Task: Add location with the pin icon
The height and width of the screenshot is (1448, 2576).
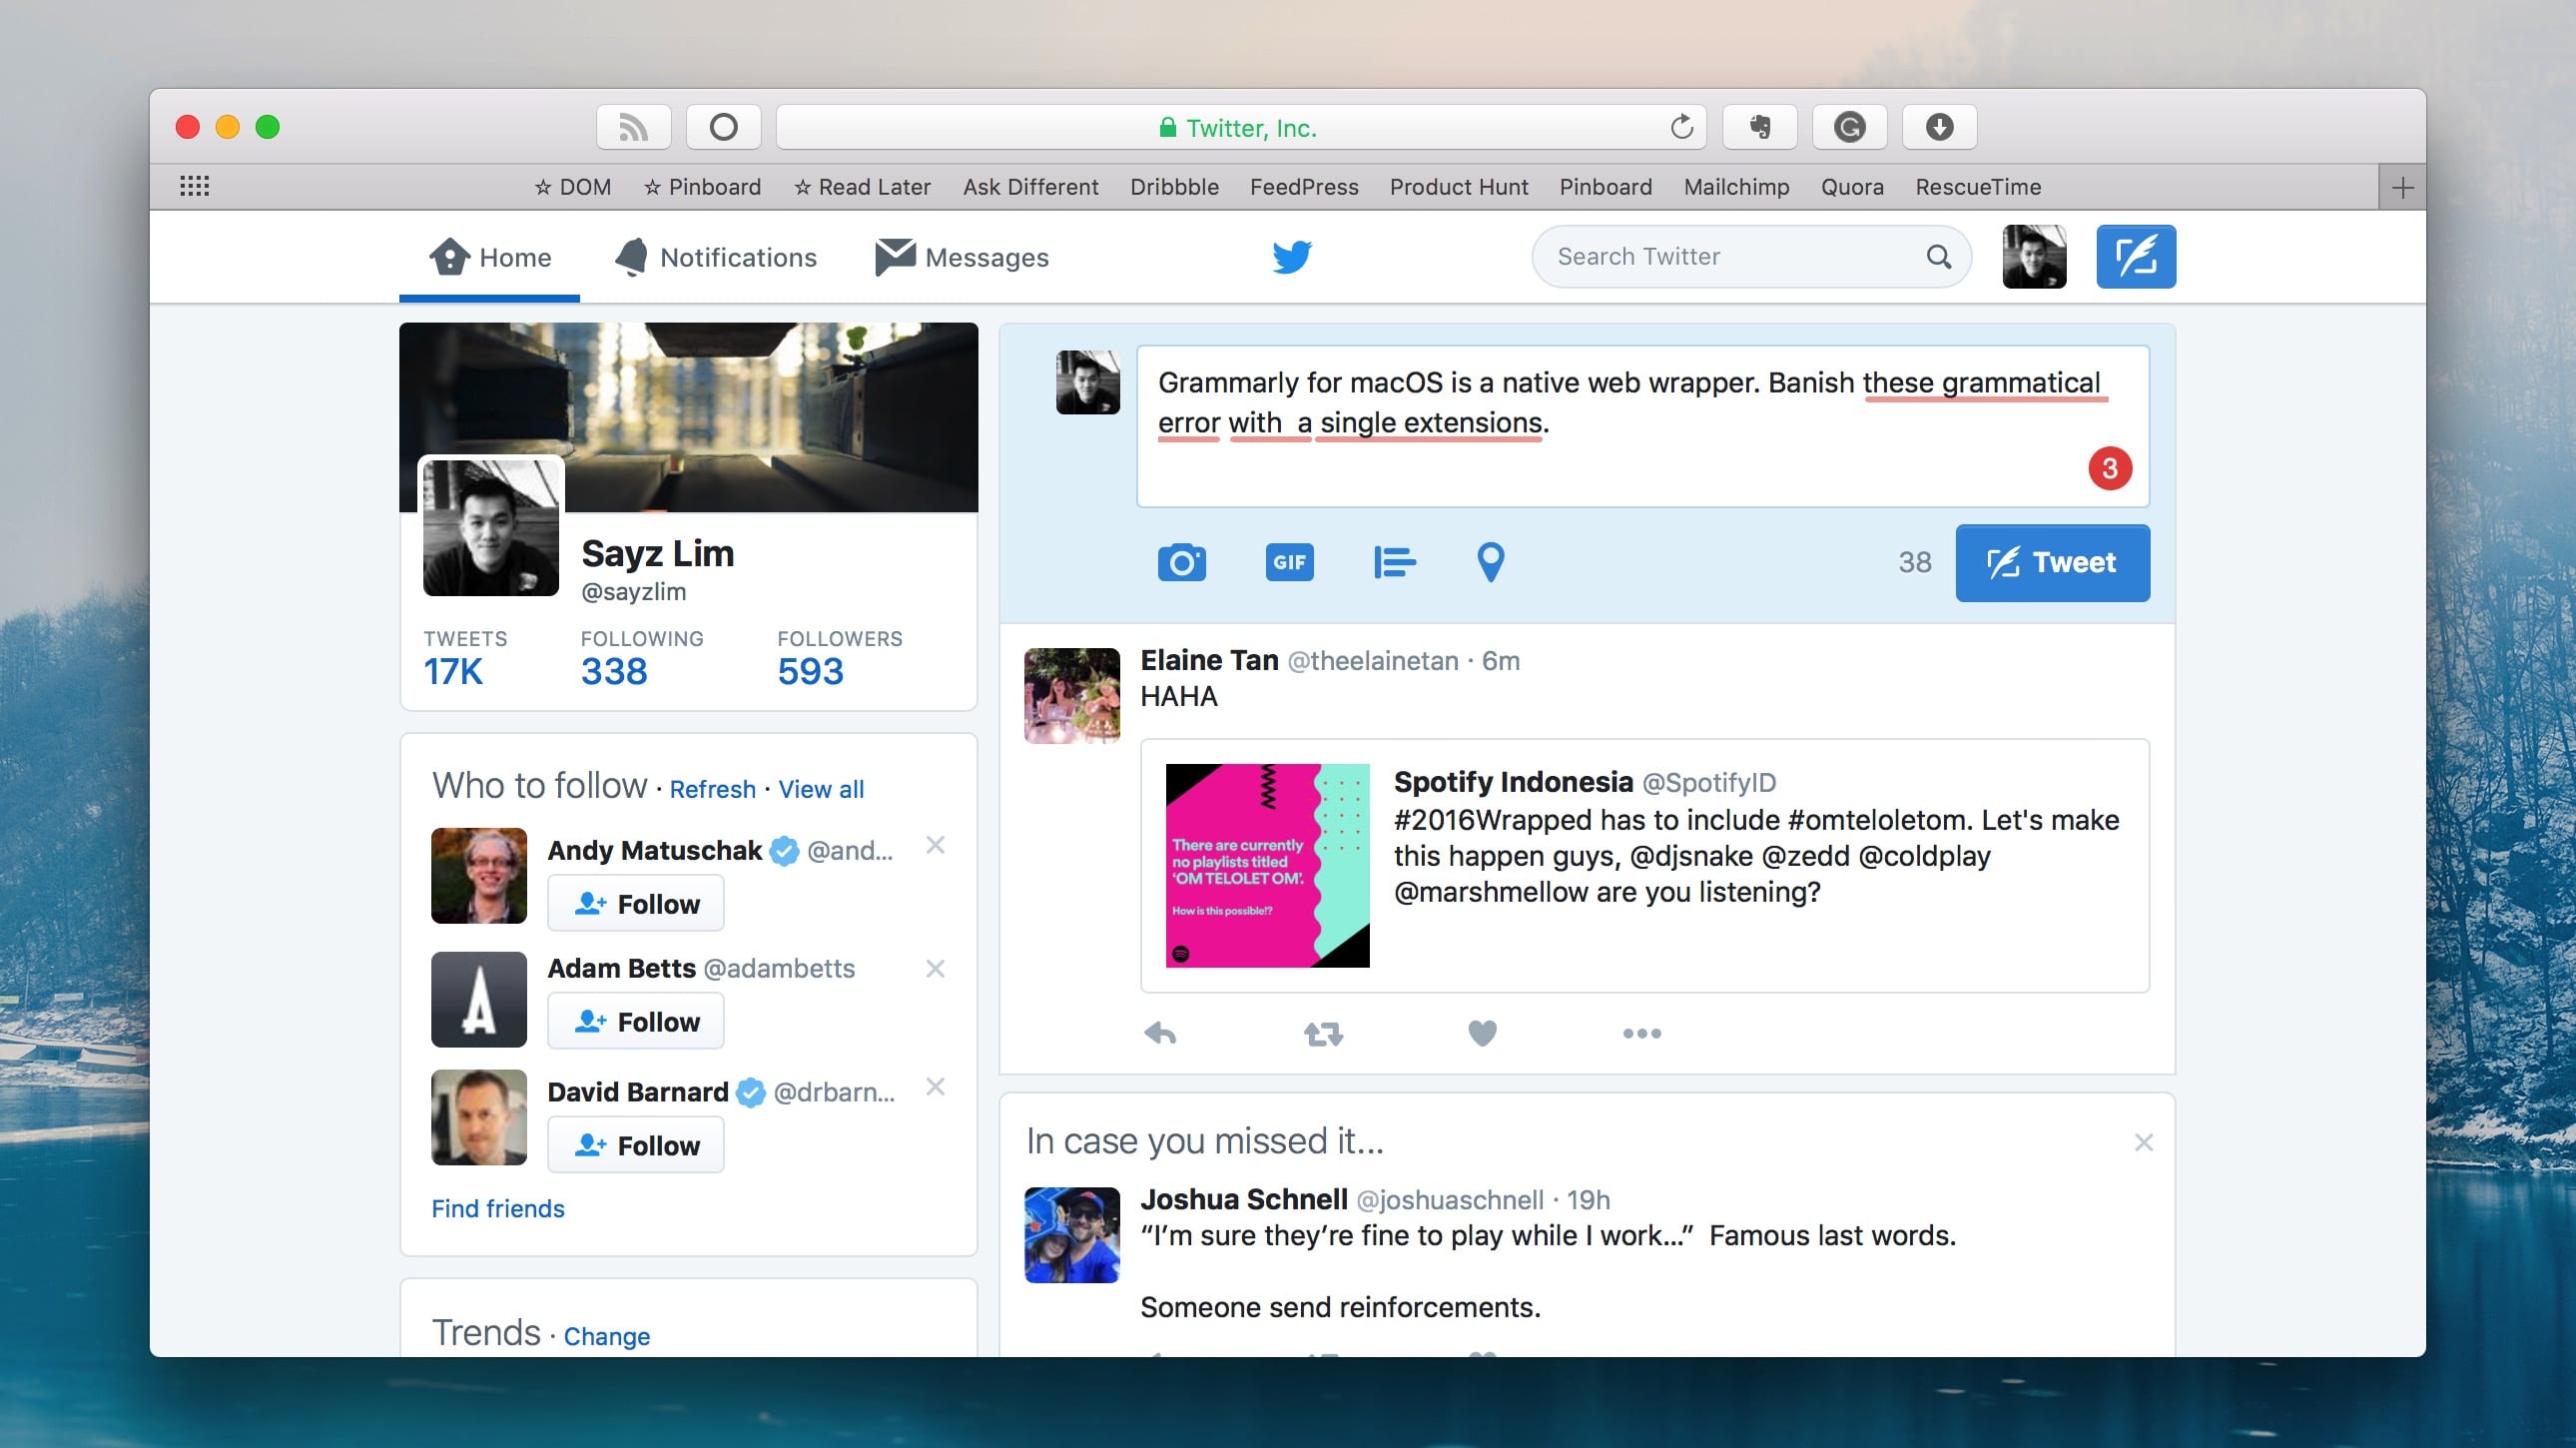Action: click(1490, 562)
